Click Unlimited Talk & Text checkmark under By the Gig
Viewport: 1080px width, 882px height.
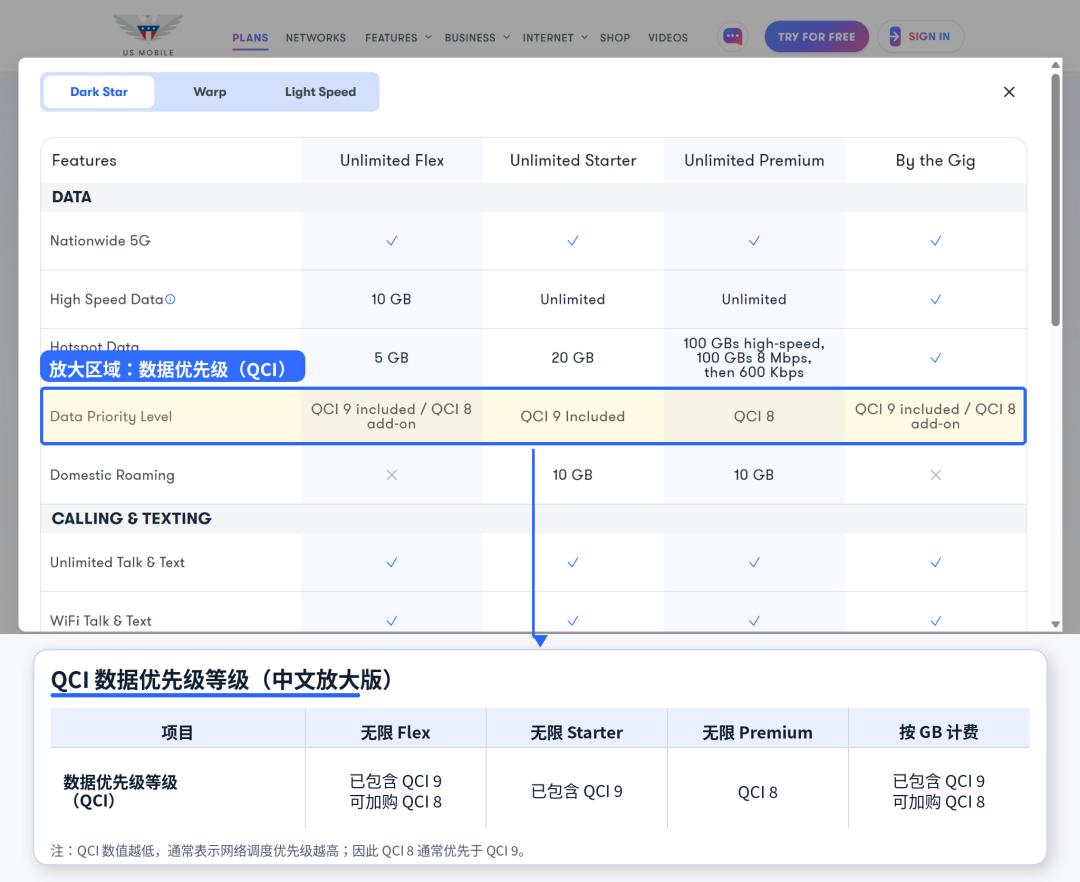(x=935, y=562)
